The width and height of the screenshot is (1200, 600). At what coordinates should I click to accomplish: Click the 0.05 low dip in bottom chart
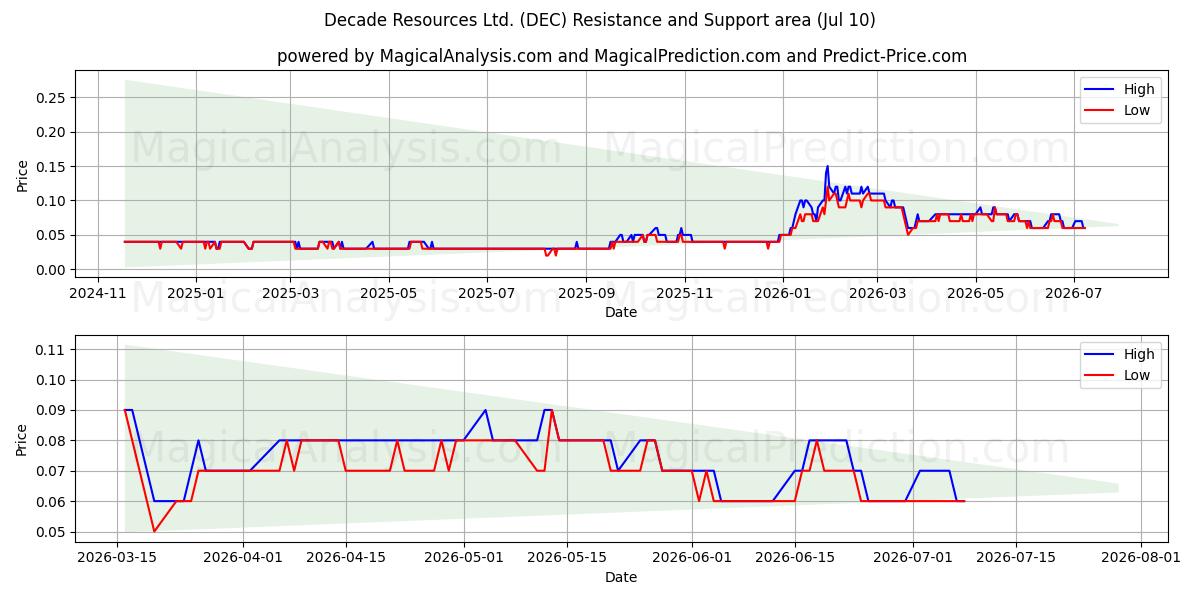[x=154, y=531]
